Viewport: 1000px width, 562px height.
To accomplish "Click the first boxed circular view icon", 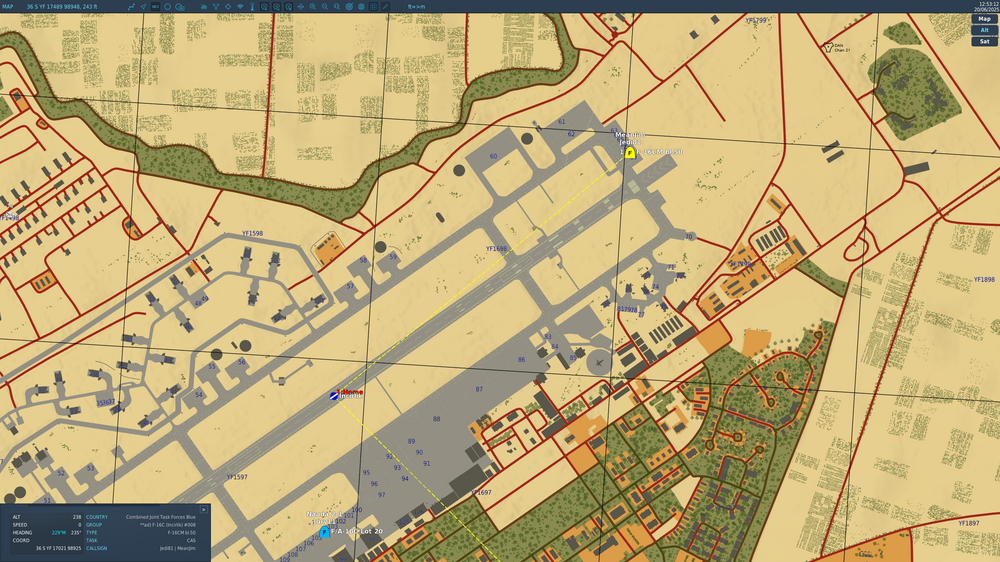I will (x=264, y=6).
